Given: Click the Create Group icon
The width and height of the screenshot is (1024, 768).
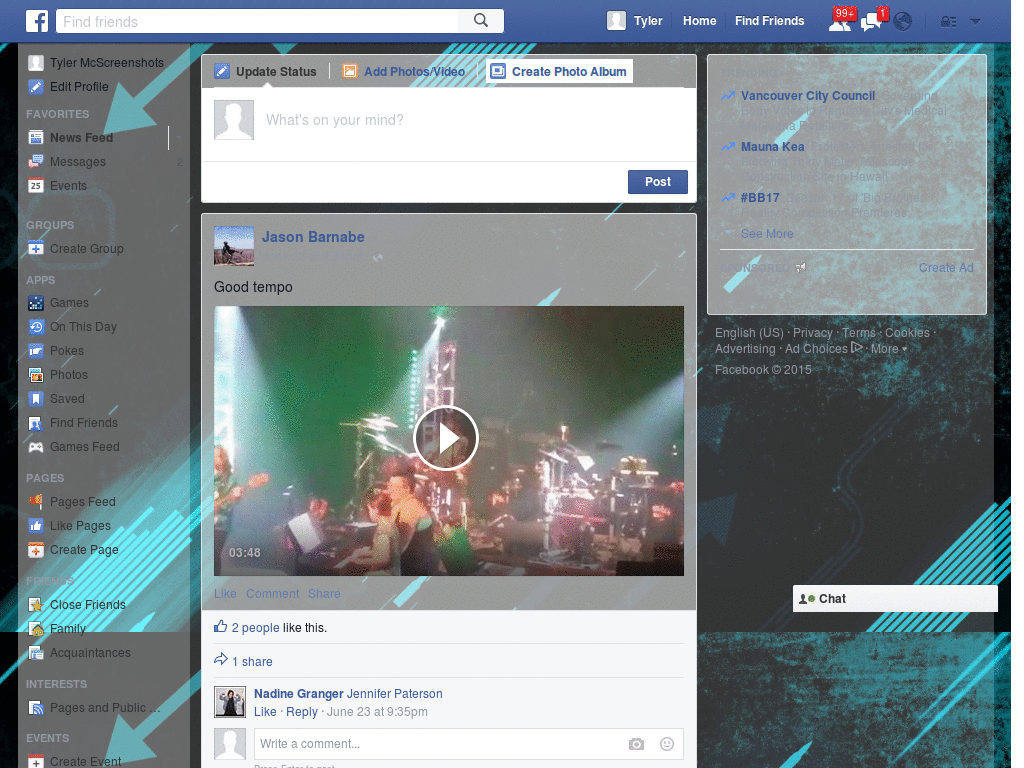Looking at the screenshot, I should (36, 249).
